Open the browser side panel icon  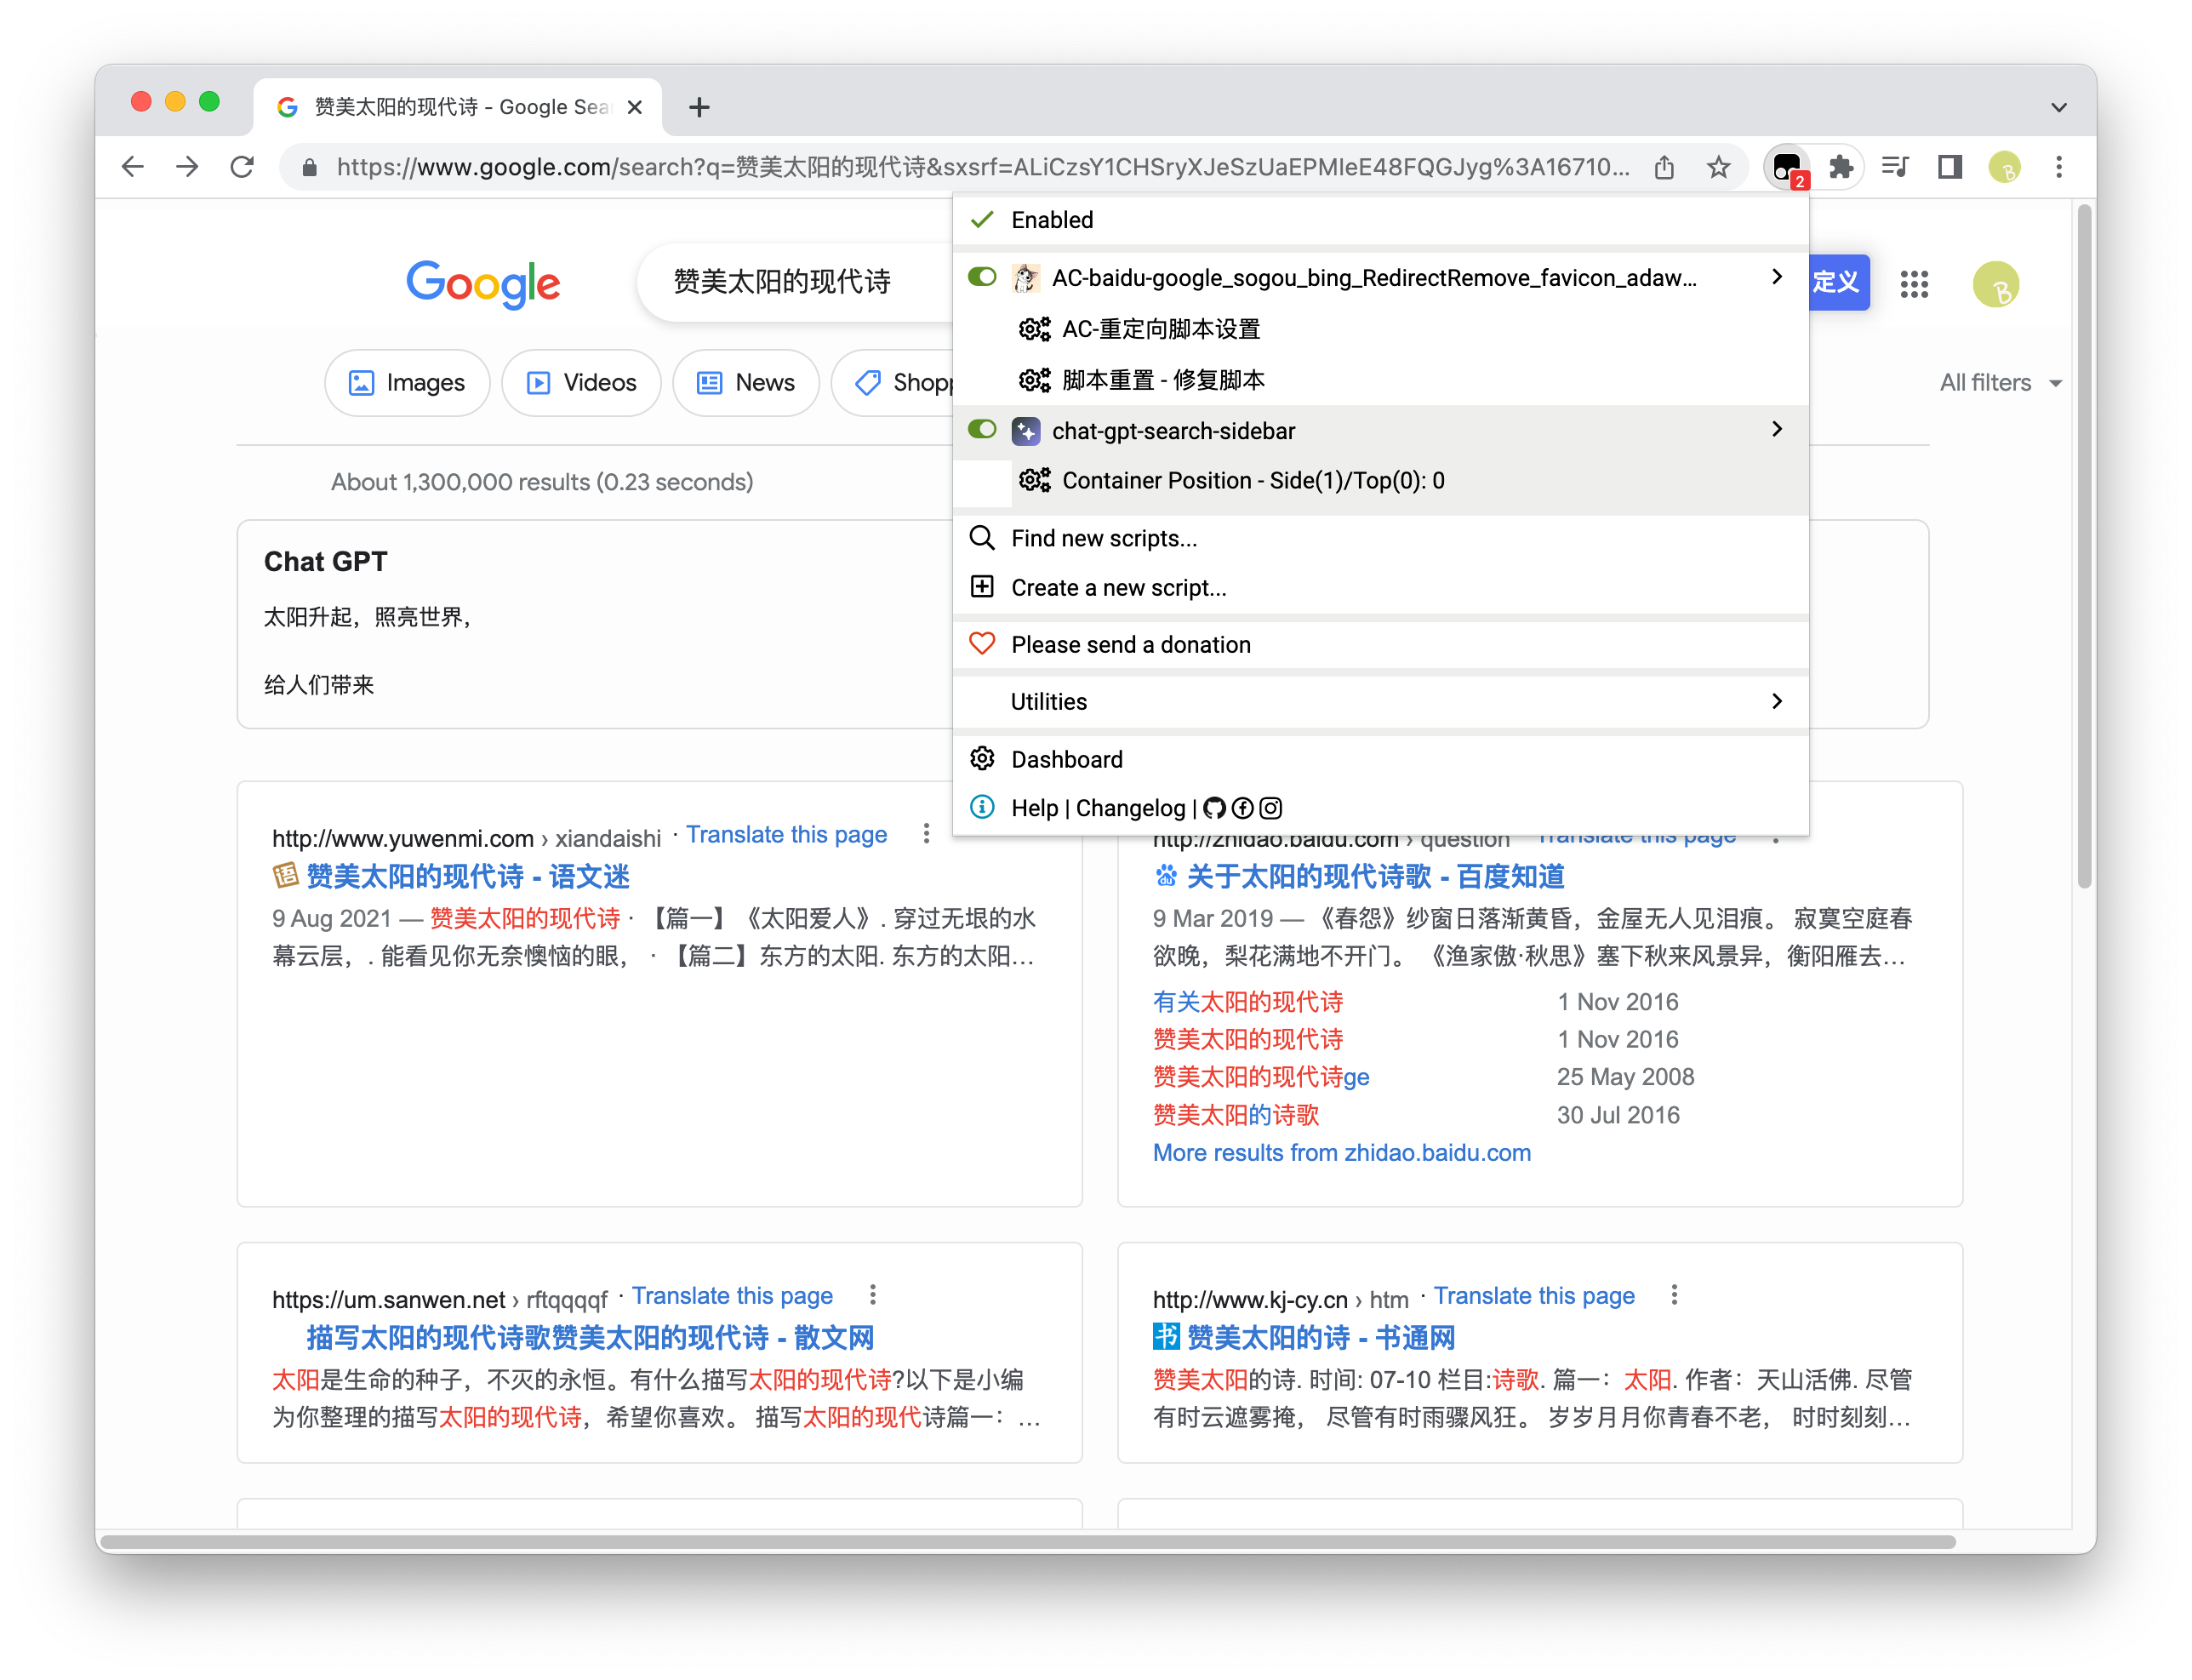point(1949,167)
